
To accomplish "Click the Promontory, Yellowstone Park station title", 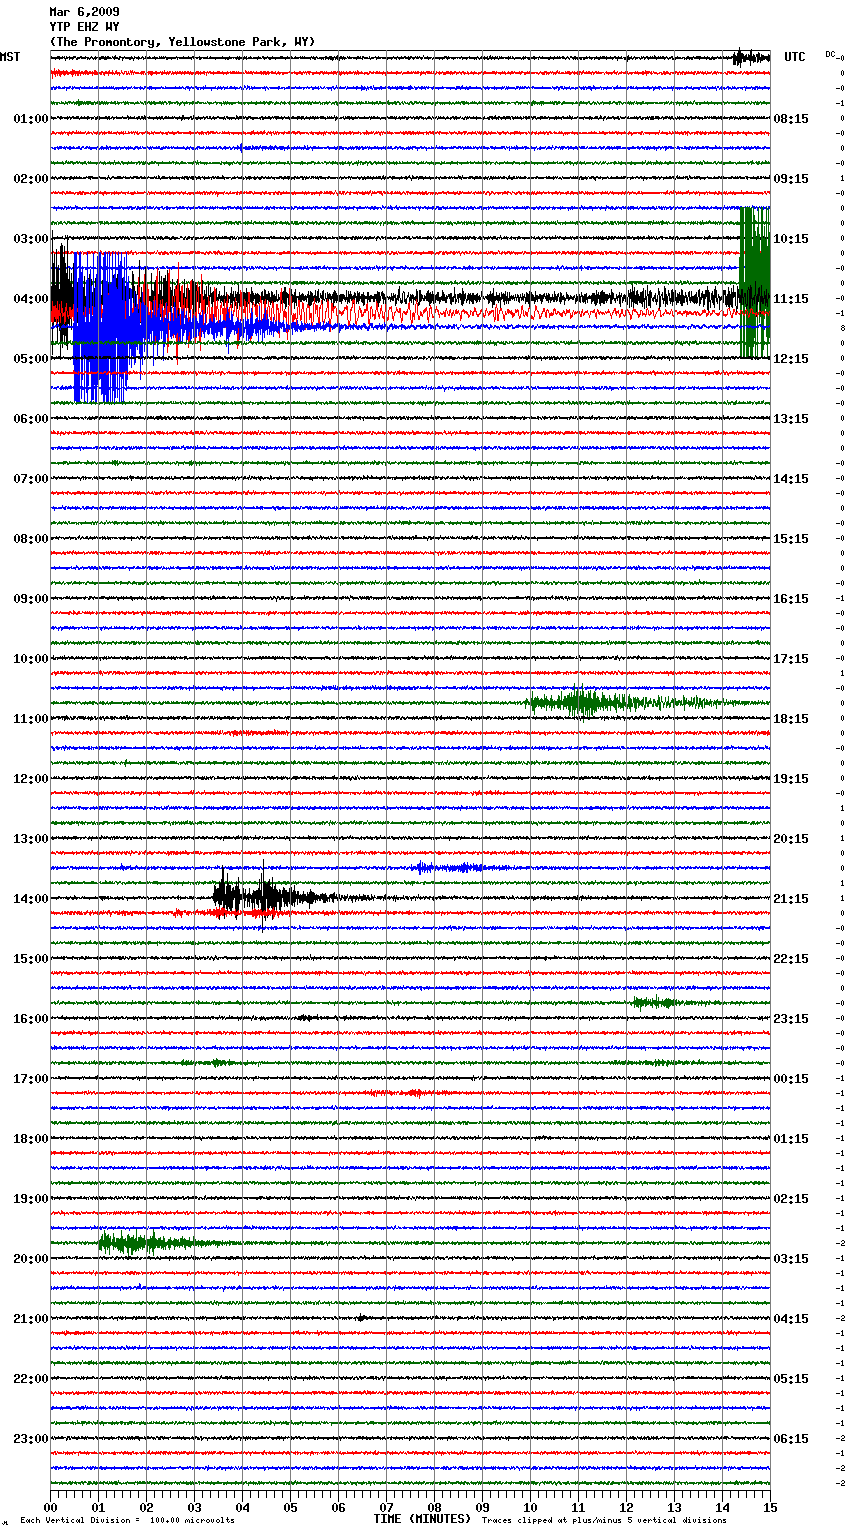I will [182, 42].
